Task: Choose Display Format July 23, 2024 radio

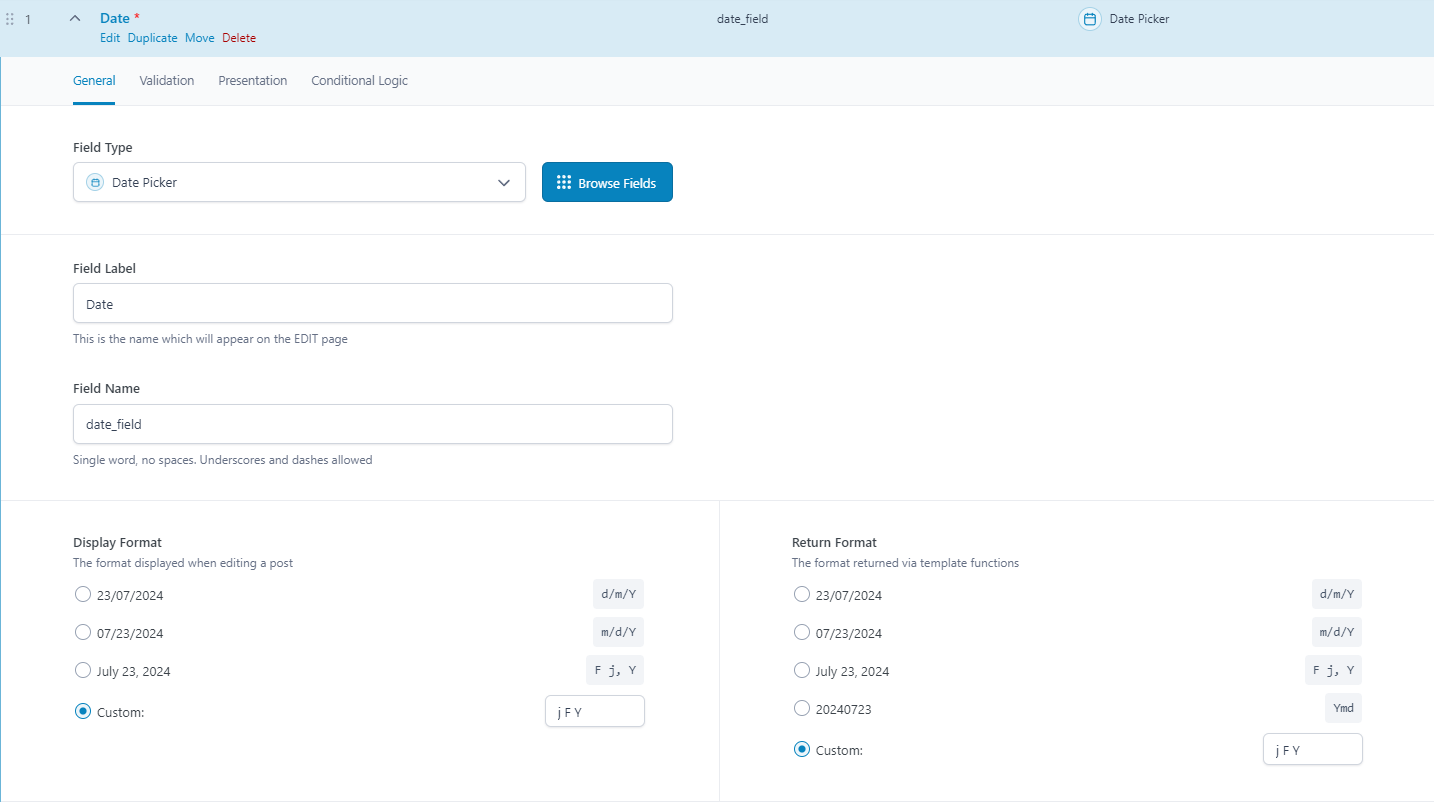Action: tap(83, 671)
